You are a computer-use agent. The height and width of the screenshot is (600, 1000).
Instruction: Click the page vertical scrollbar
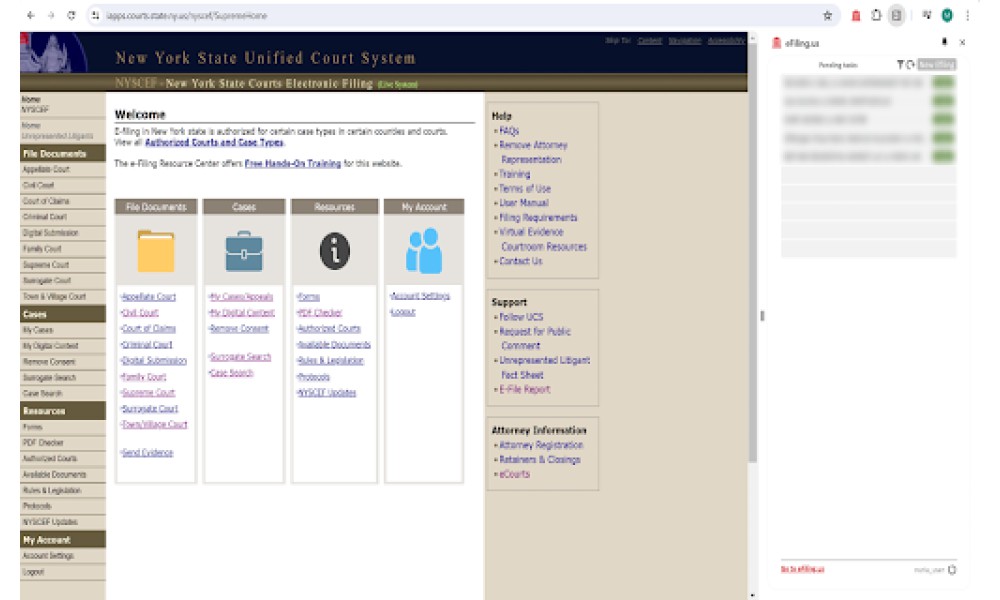tap(753, 252)
